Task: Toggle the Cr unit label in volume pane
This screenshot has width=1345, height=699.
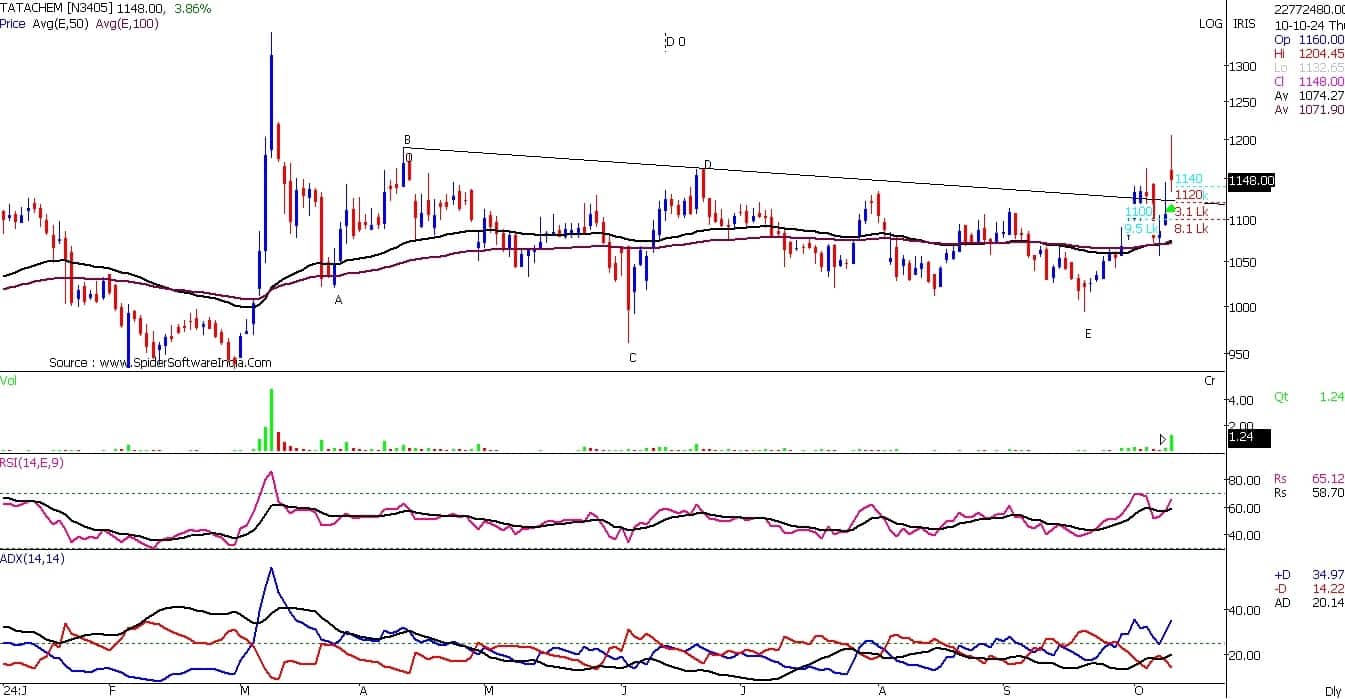Action: tap(1210, 381)
